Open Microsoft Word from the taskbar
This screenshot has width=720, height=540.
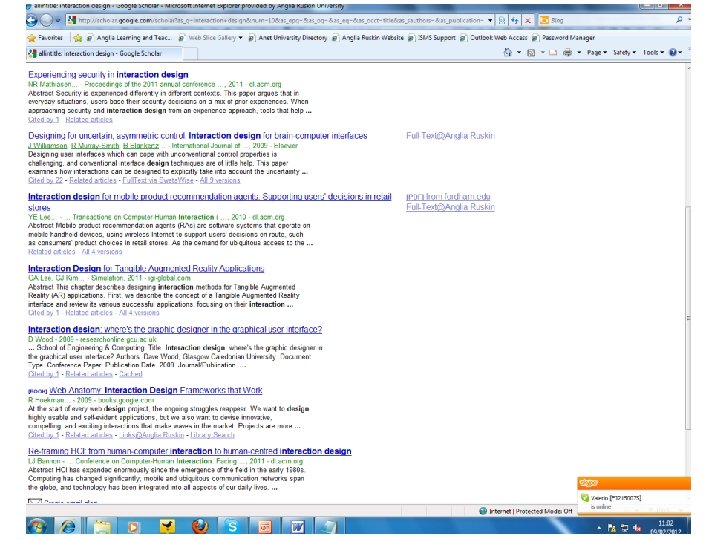pos(297,526)
